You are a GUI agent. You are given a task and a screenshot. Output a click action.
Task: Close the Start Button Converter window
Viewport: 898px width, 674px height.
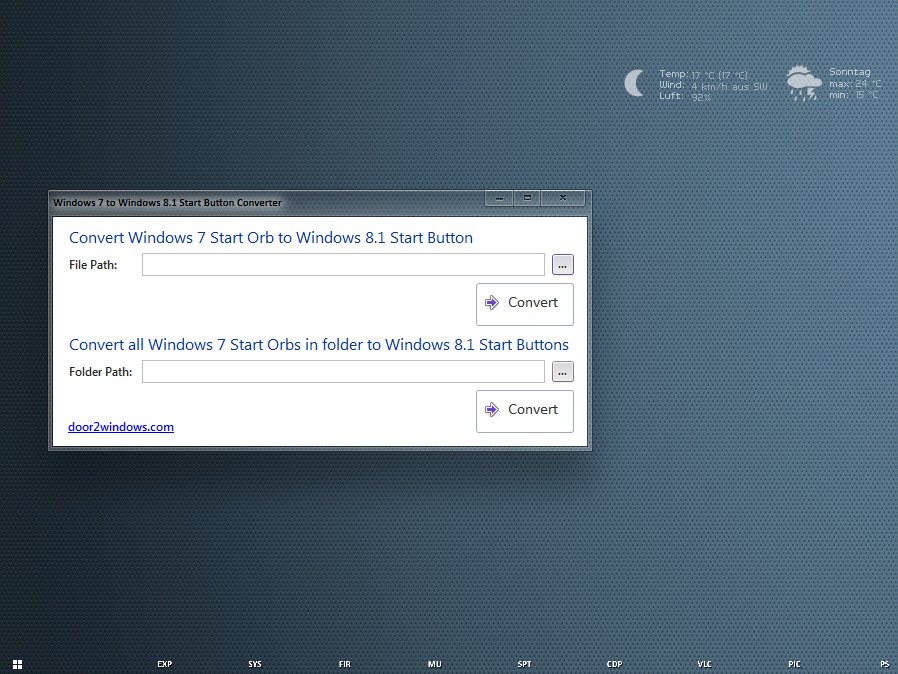coord(563,198)
